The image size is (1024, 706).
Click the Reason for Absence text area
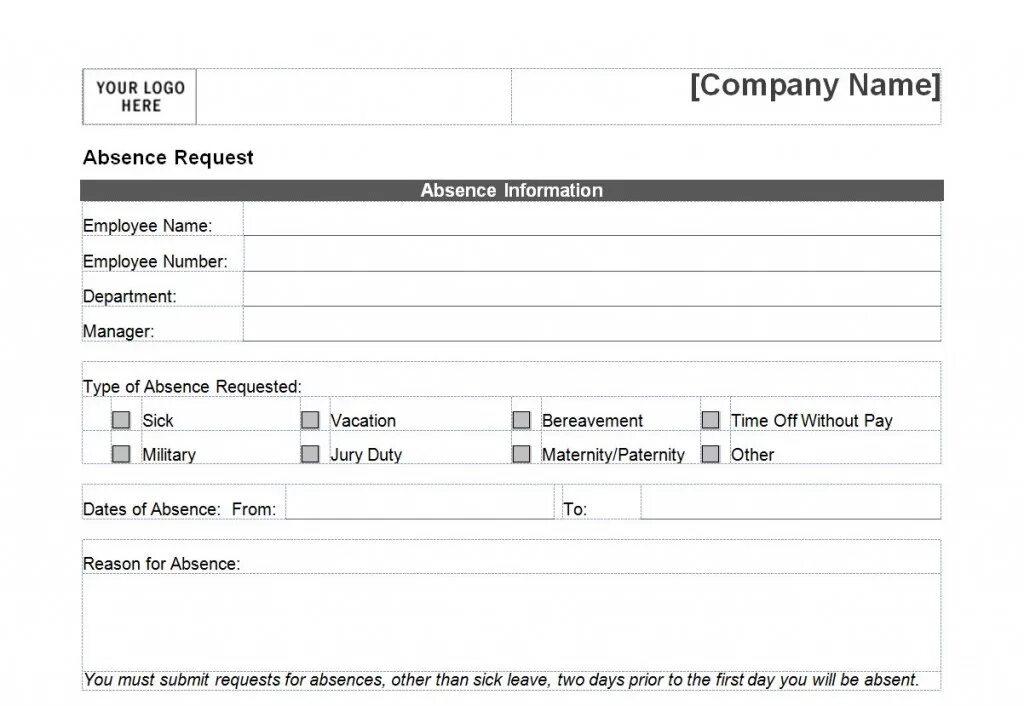(x=511, y=622)
